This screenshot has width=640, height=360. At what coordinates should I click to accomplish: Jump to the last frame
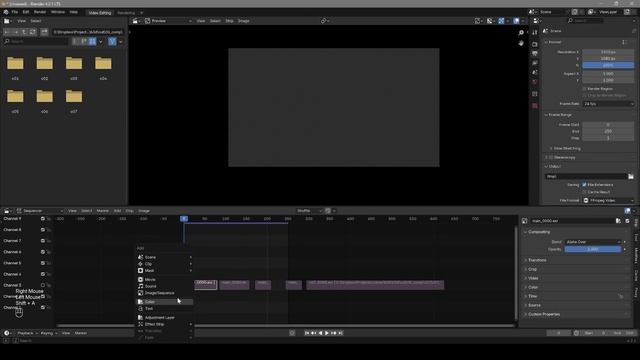coord(340,333)
